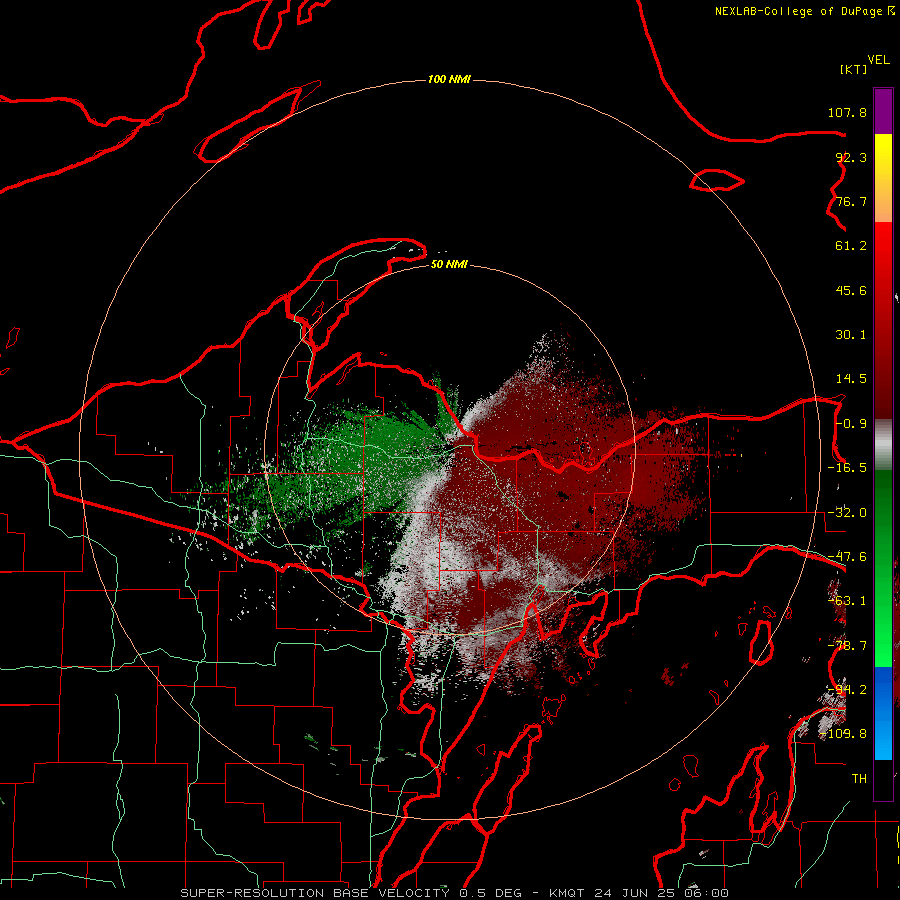Image resolution: width=900 pixels, height=900 pixels.
Task: Click the 76.7 velocity scale label
Action: (851, 201)
